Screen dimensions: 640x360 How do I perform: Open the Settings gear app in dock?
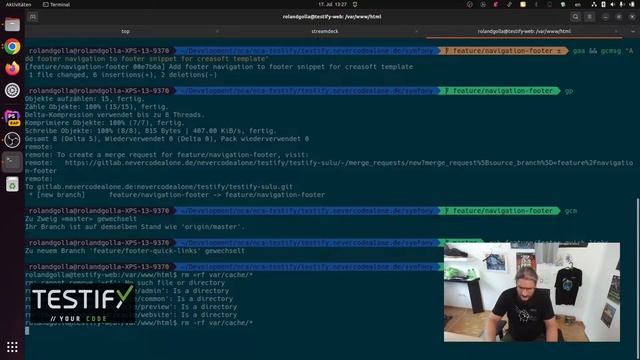coord(12,90)
